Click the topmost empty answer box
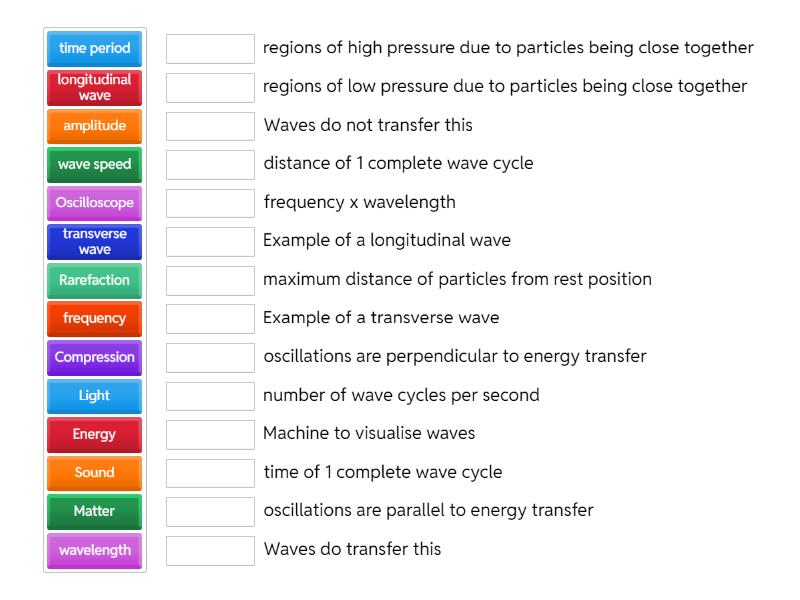This screenshot has width=800, height=600. click(210, 47)
